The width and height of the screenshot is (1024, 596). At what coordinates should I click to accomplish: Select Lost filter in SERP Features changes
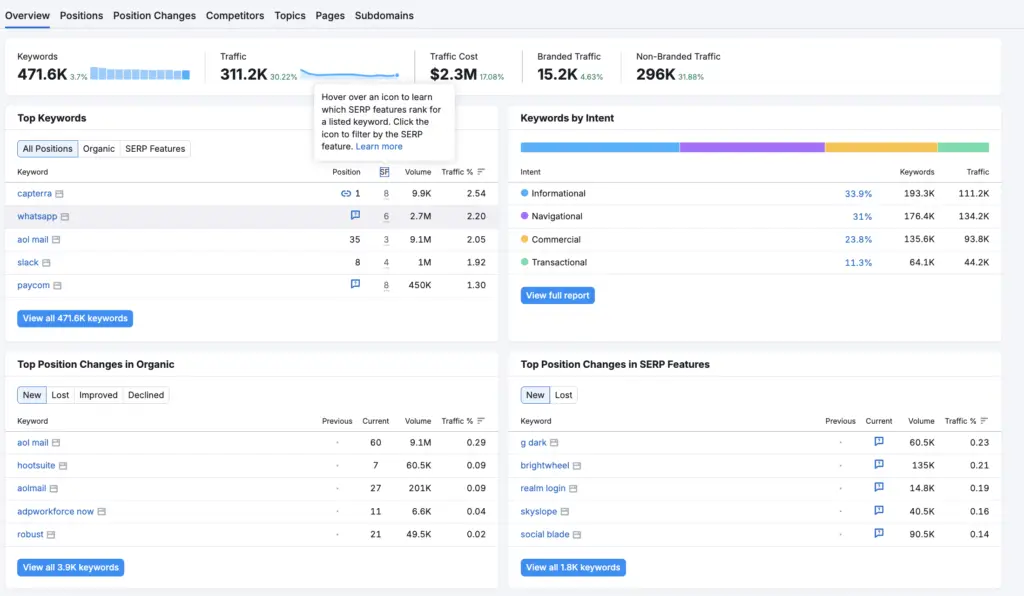tap(564, 395)
